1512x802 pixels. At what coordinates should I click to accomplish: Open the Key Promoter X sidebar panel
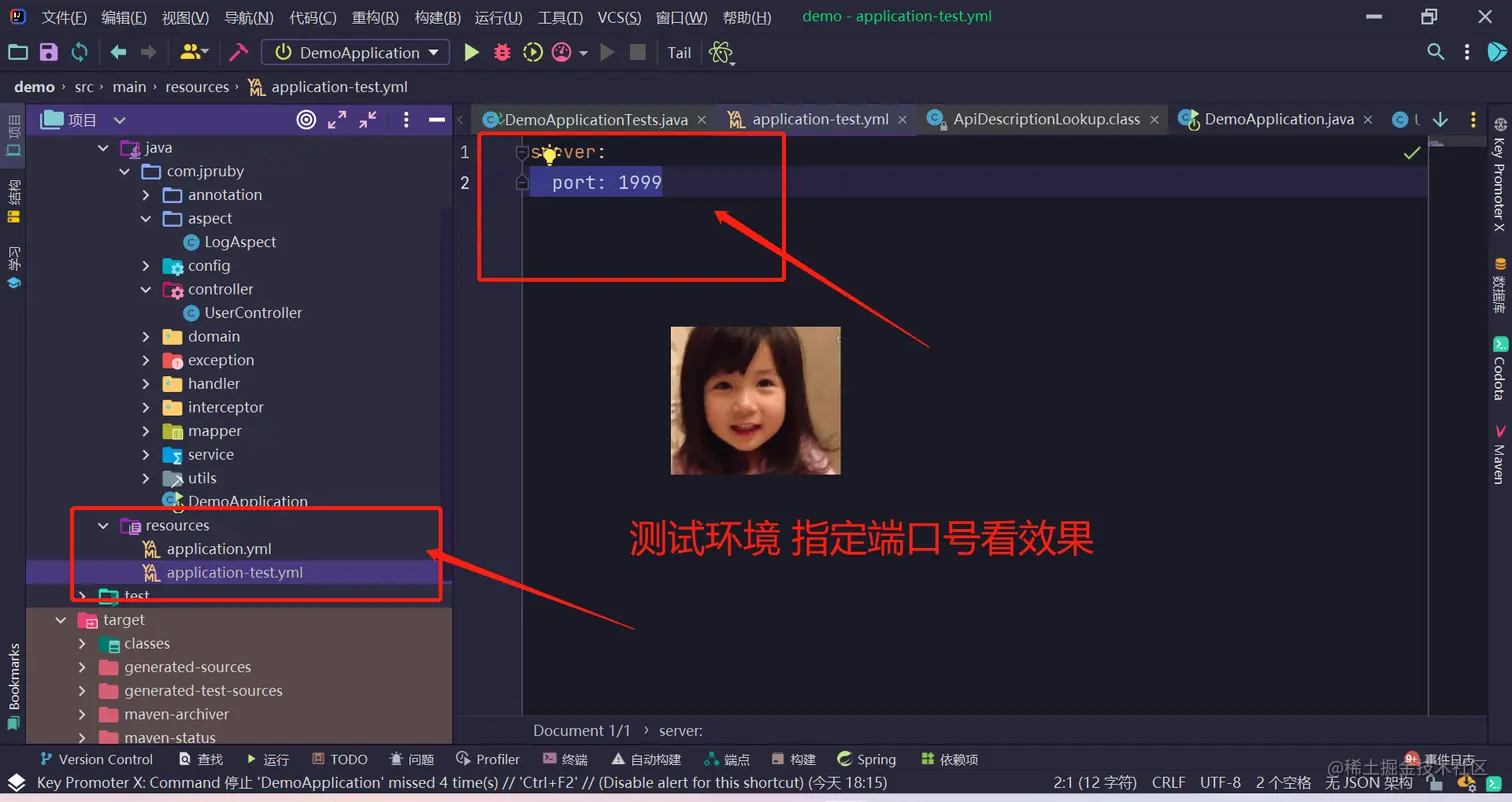[x=1497, y=180]
